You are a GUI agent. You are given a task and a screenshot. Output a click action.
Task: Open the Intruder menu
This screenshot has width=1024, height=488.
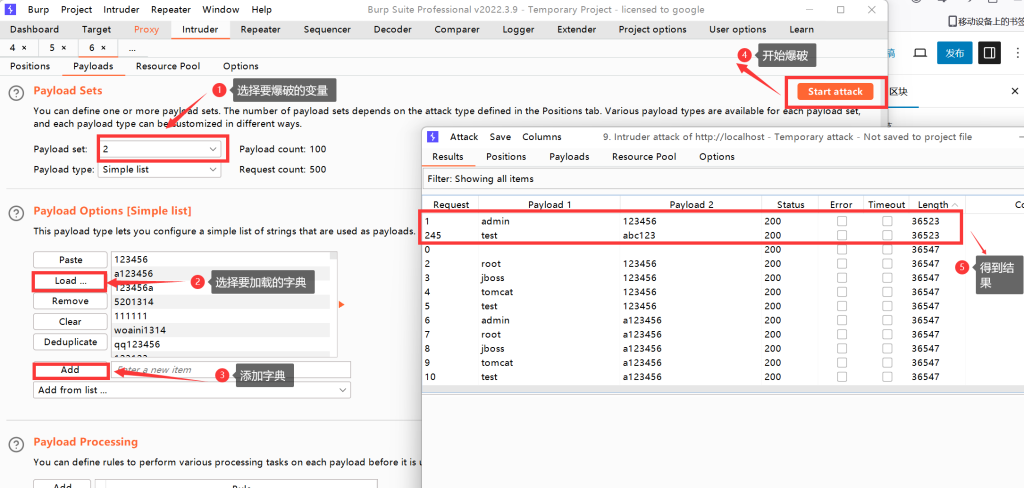coord(121,10)
